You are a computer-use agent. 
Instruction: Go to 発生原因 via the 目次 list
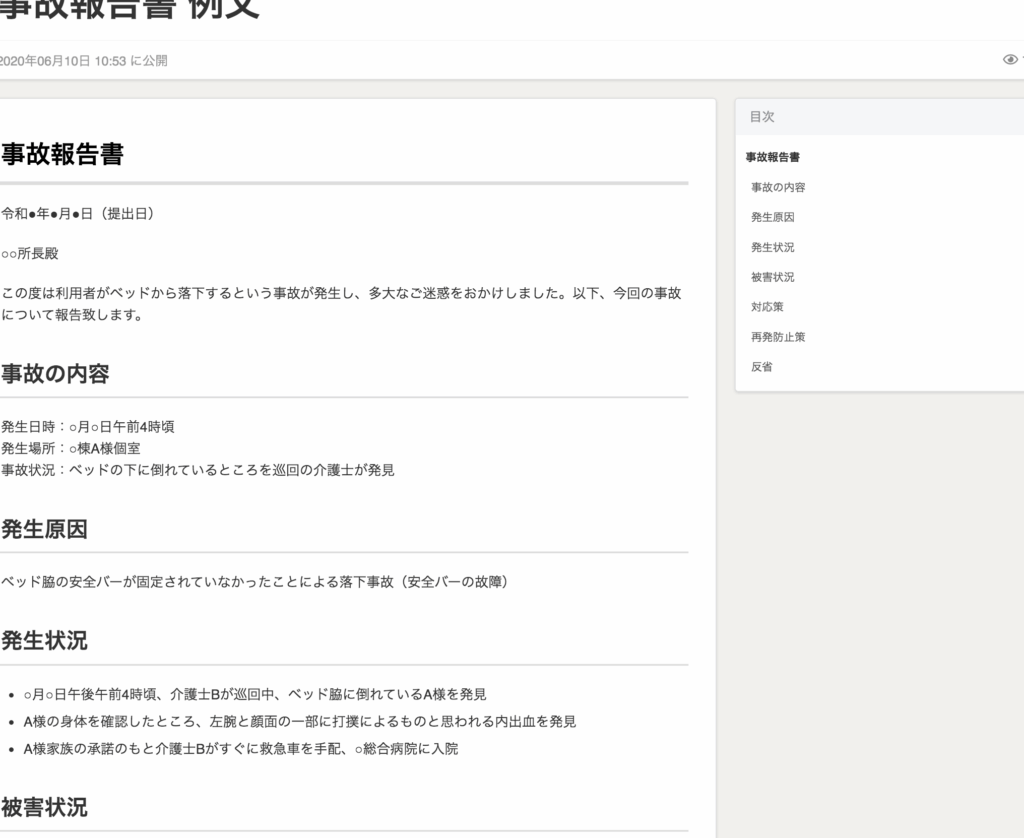point(772,217)
